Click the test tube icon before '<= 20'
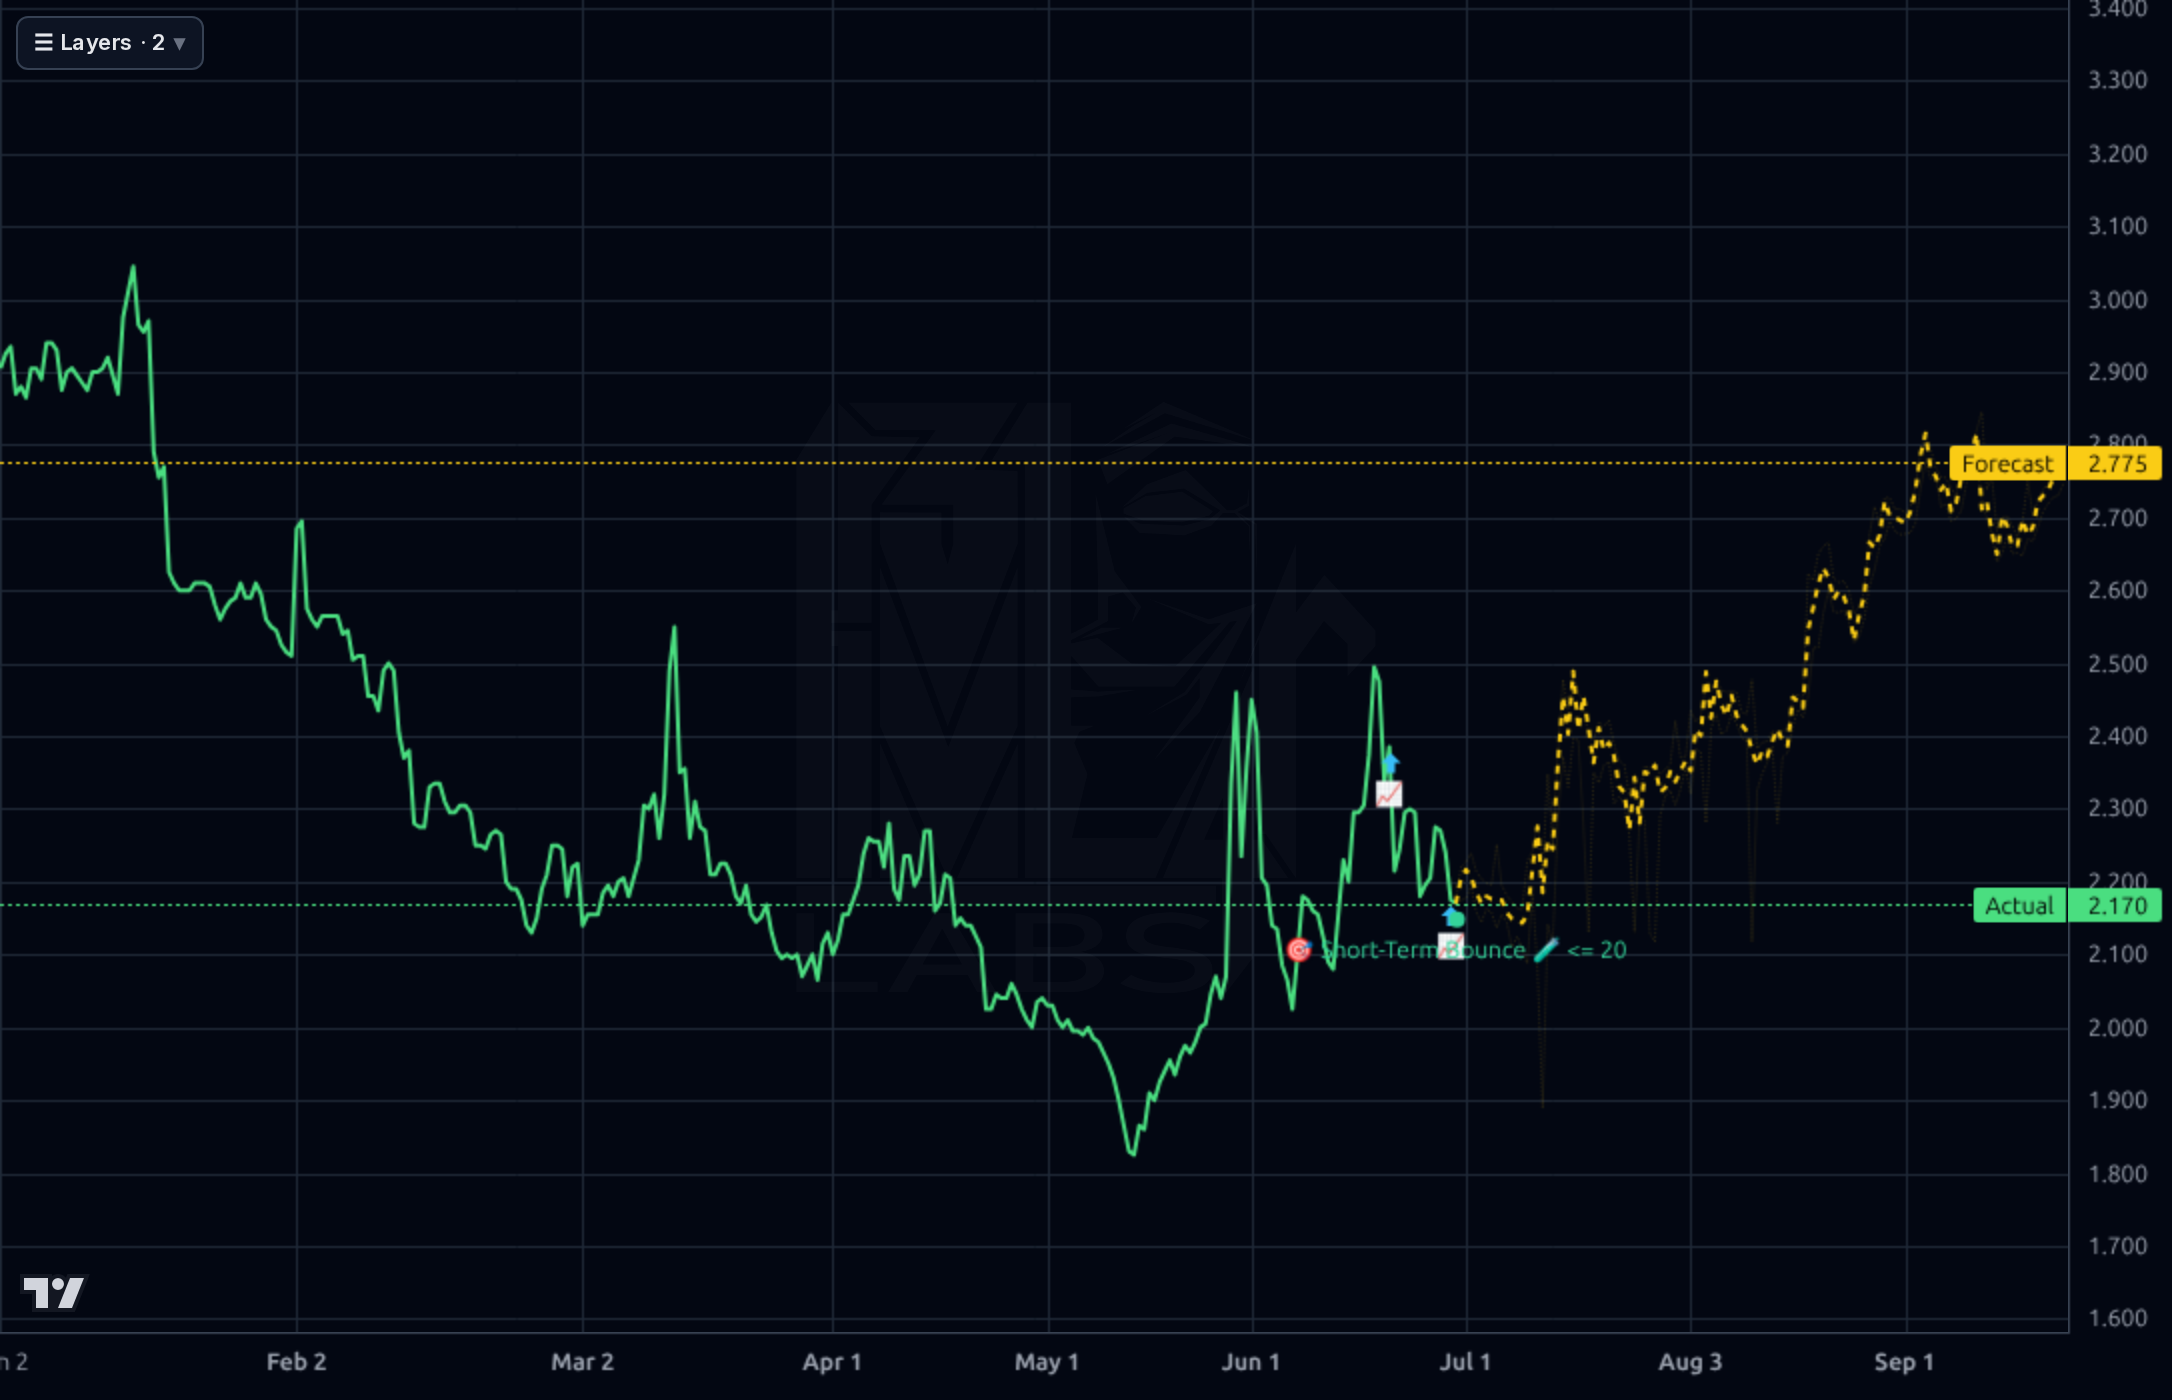 (x=1546, y=950)
